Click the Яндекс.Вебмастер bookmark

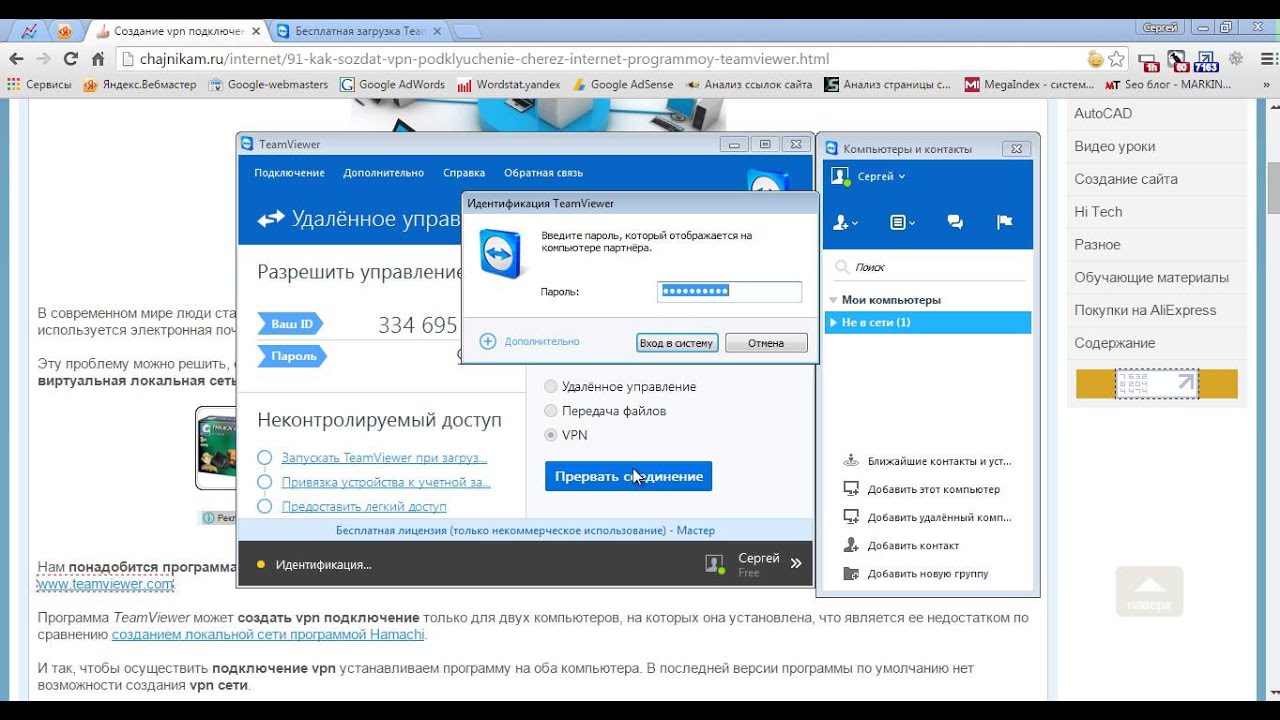tap(140, 85)
